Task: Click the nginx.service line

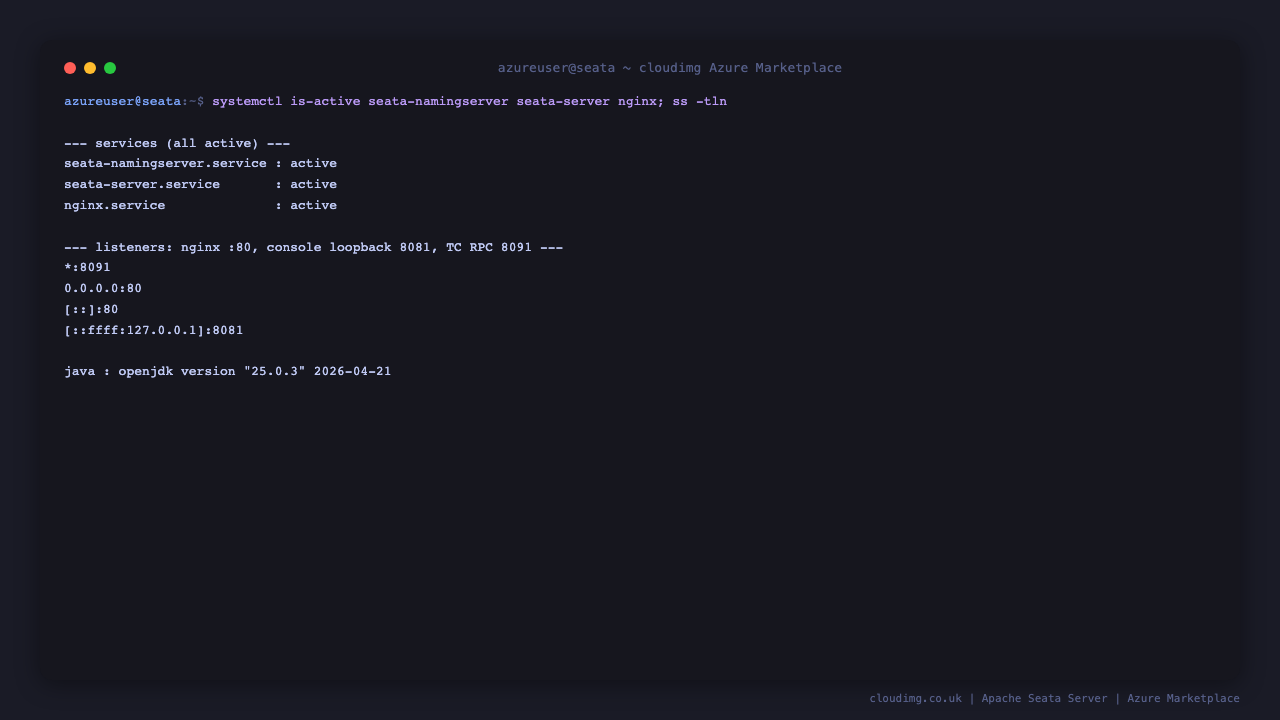Action: click(x=200, y=206)
